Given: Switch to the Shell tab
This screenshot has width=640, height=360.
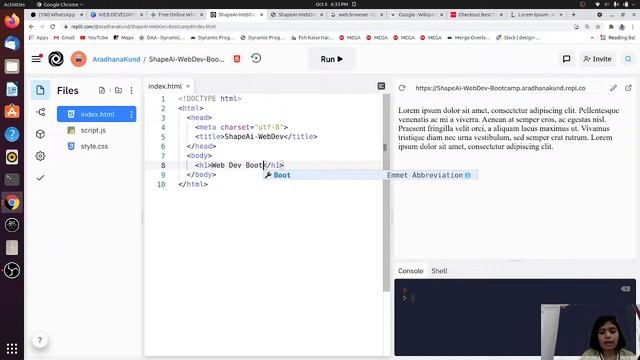Looking at the screenshot, I should [439, 271].
